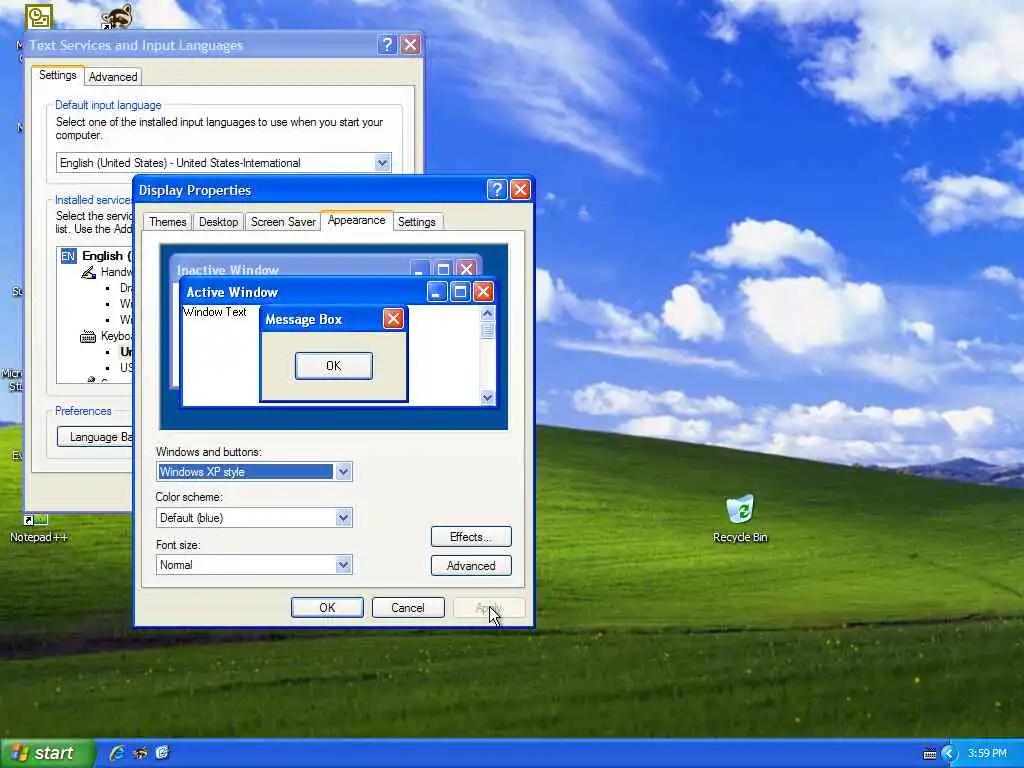This screenshot has height=768, width=1024.
Task: Click the preview scrollbar down arrow
Action: click(487, 398)
